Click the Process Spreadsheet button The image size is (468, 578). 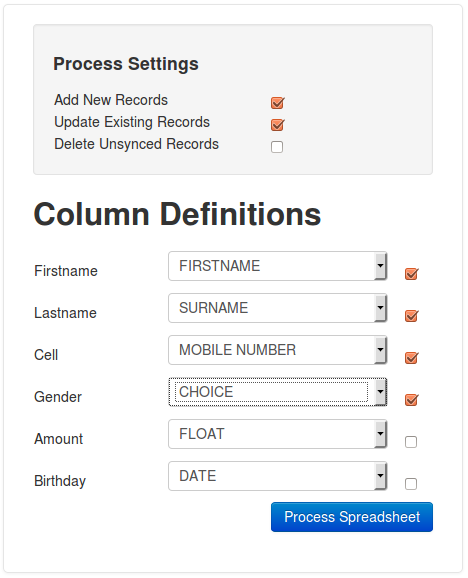point(352,517)
